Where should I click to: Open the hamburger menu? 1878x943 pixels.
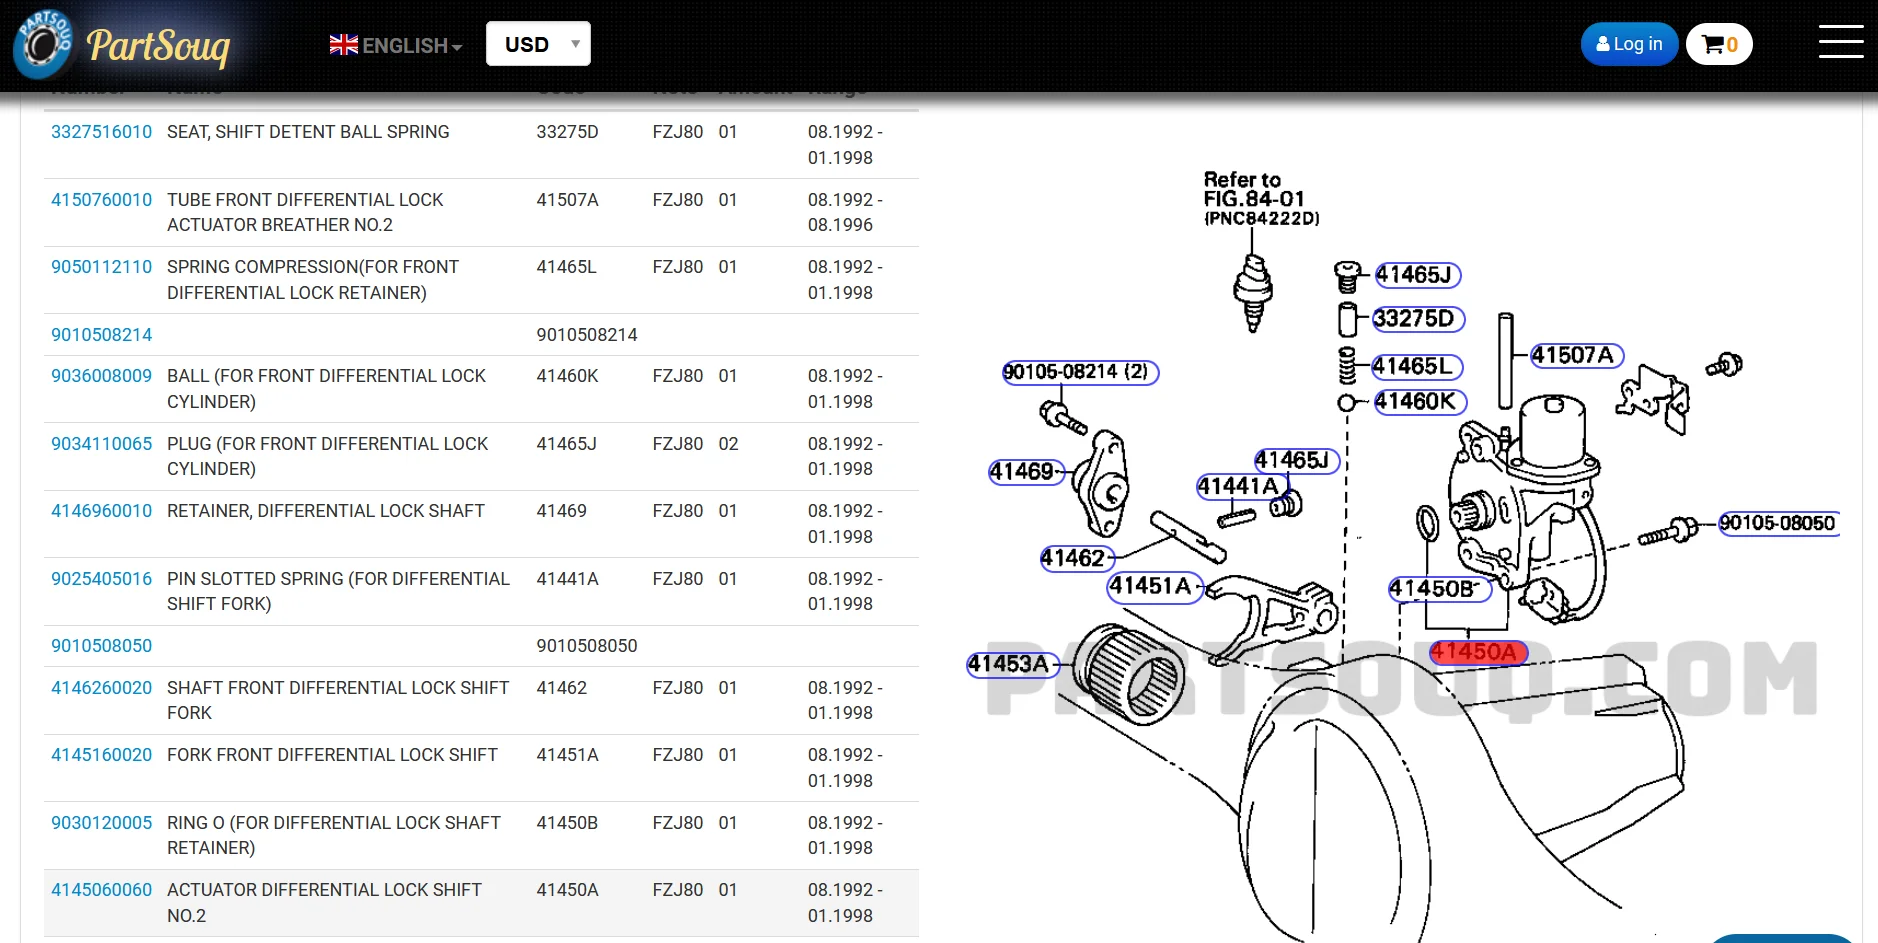tap(1840, 42)
